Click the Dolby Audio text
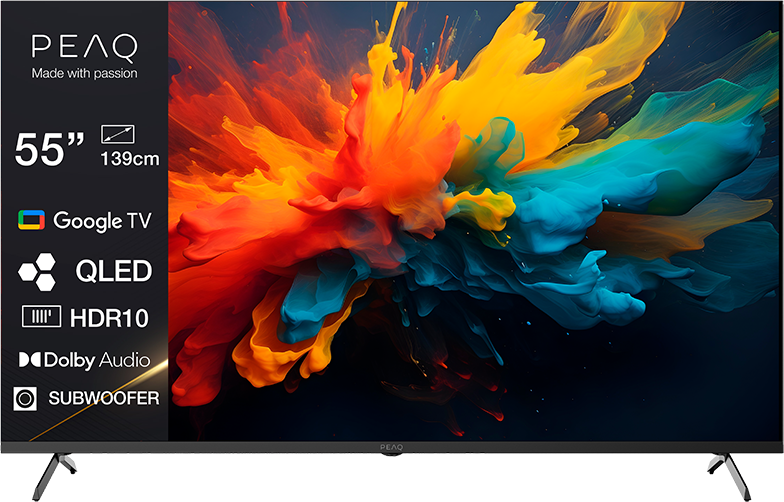This screenshot has width=784, height=502. pyautogui.click(x=97, y=360)
